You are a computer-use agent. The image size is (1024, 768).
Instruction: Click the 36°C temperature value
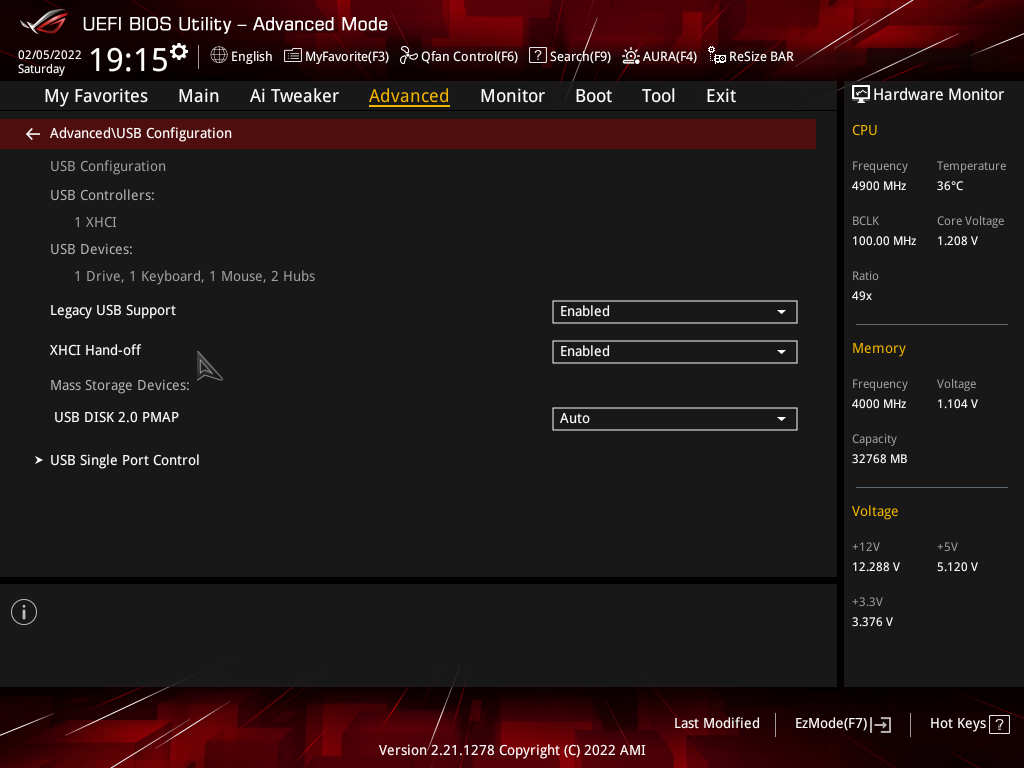[950, 185]
